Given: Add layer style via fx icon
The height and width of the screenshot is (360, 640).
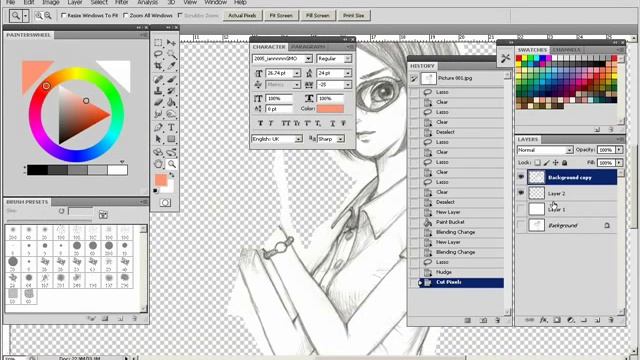Looking at the screenshot, I should 544,320.
